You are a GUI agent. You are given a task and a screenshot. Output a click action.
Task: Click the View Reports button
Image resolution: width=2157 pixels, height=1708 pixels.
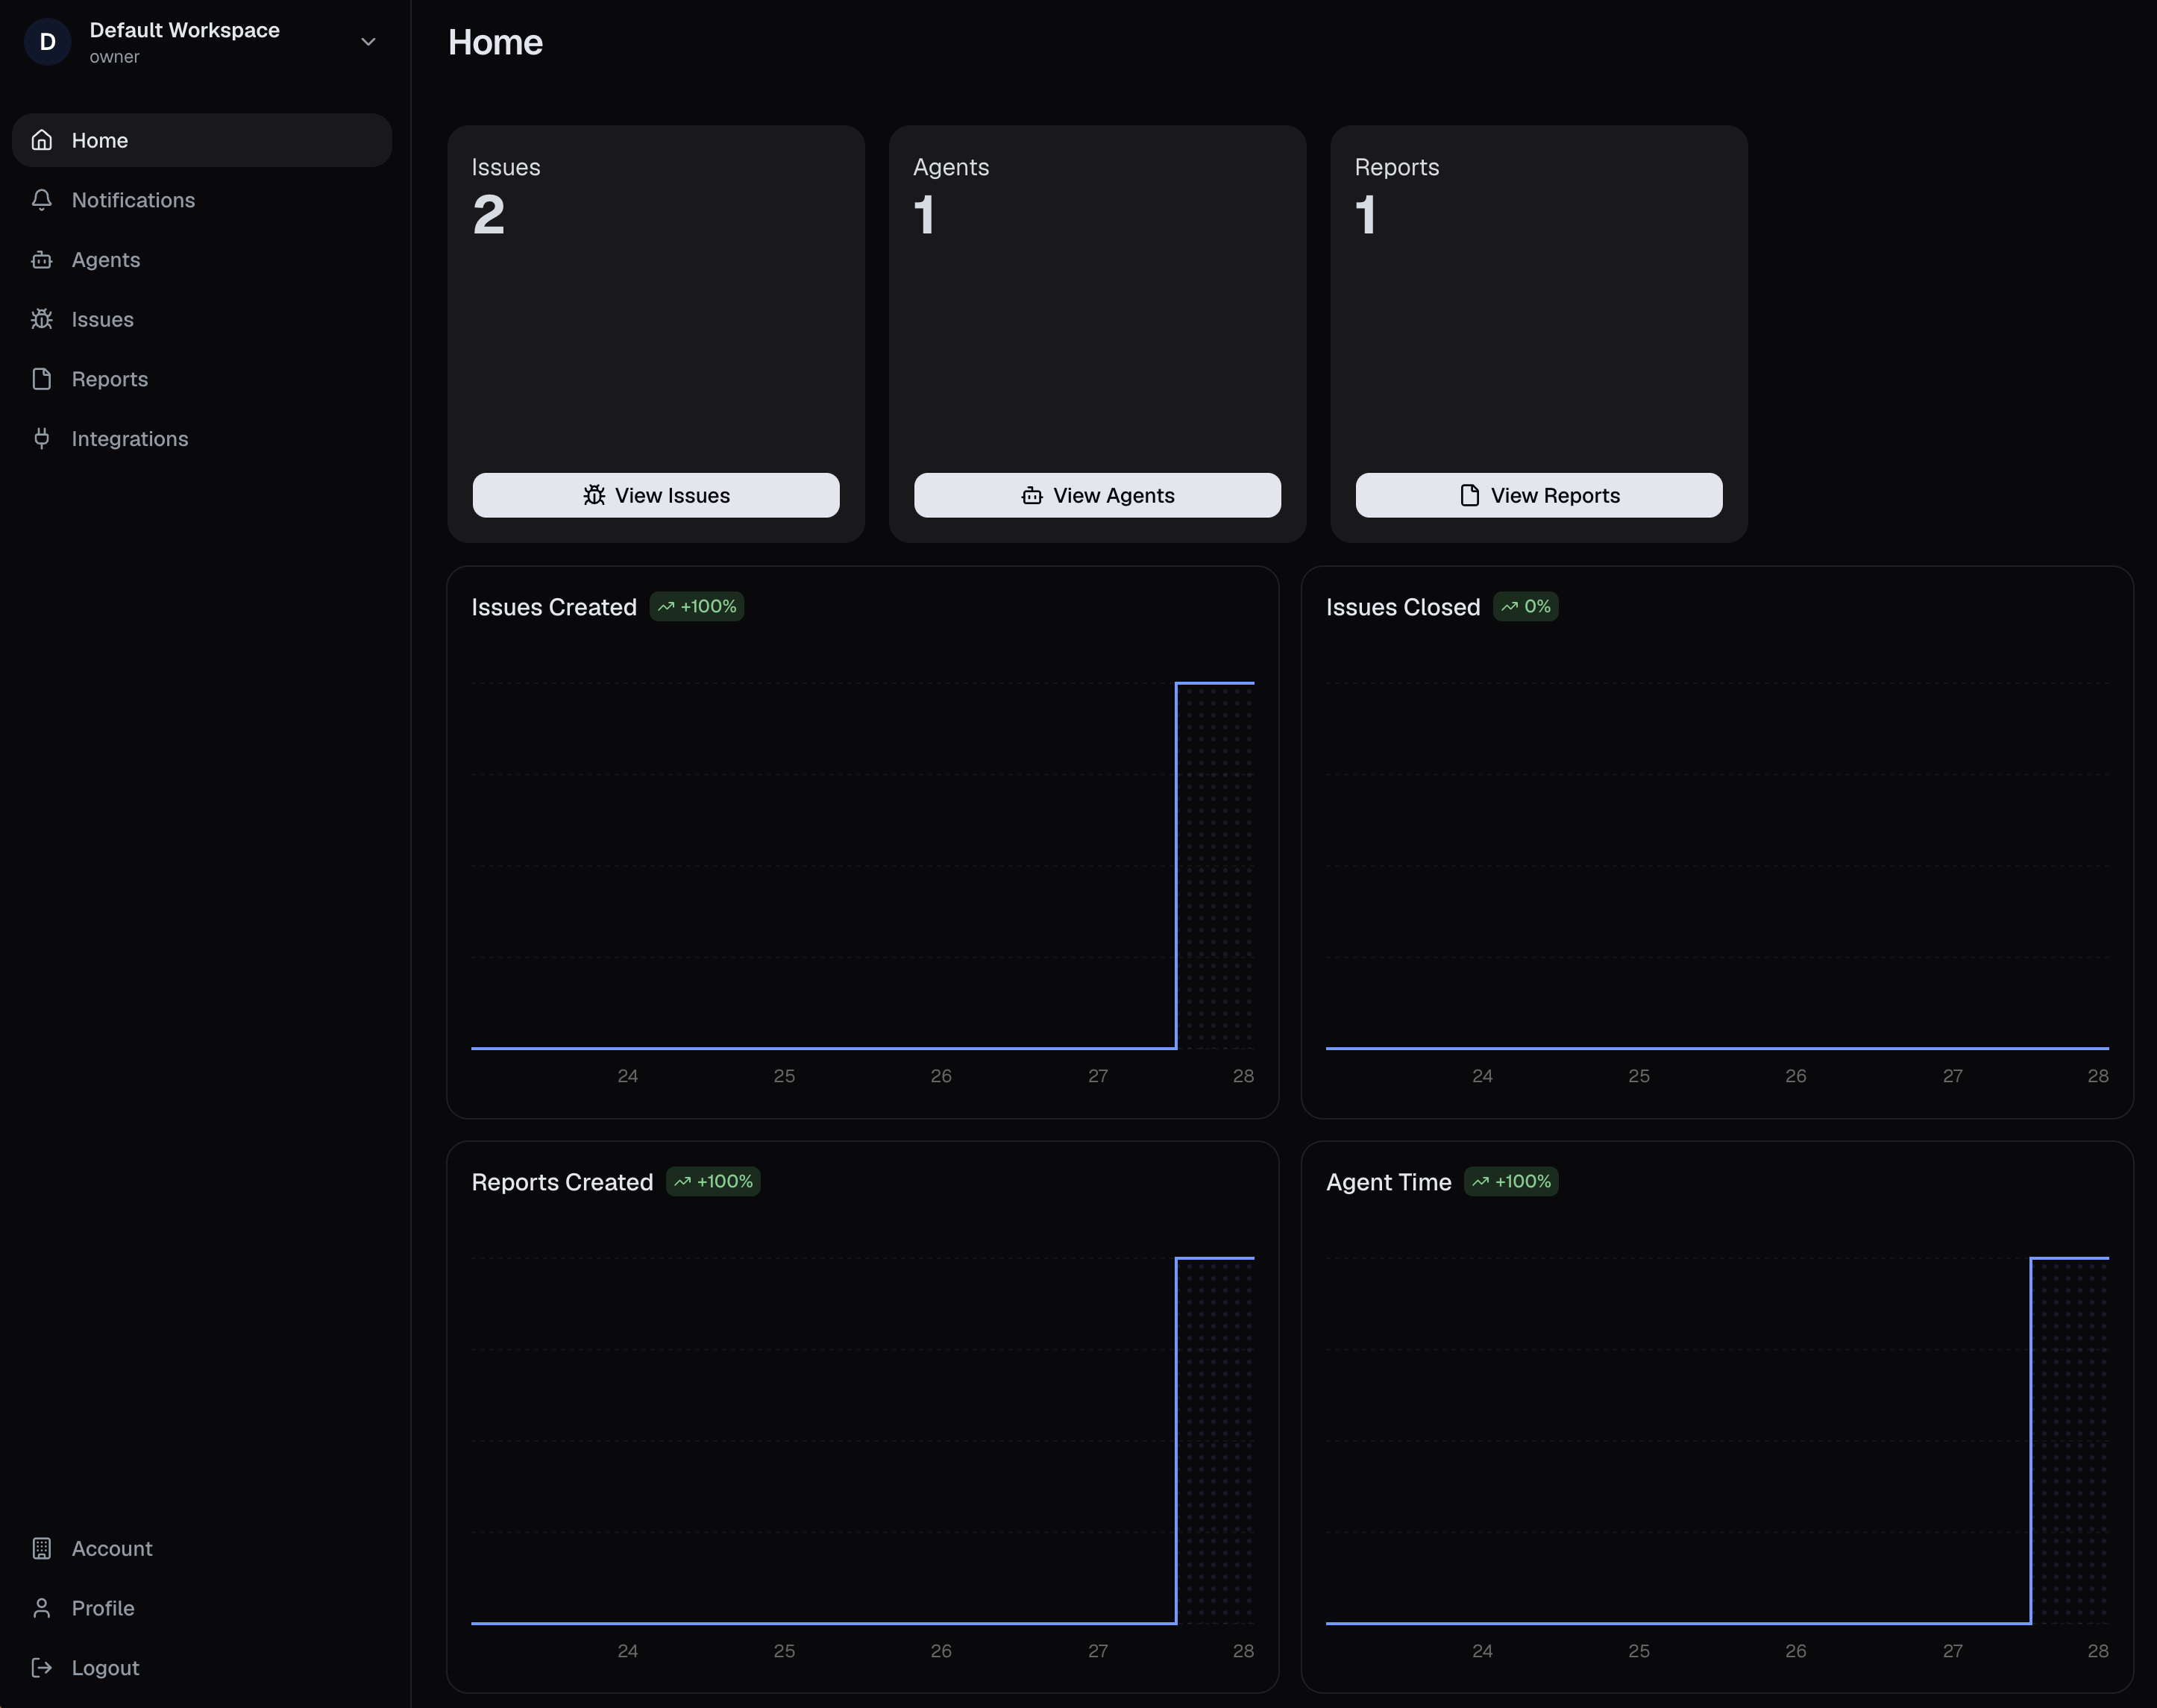(x=1539, y=495)
